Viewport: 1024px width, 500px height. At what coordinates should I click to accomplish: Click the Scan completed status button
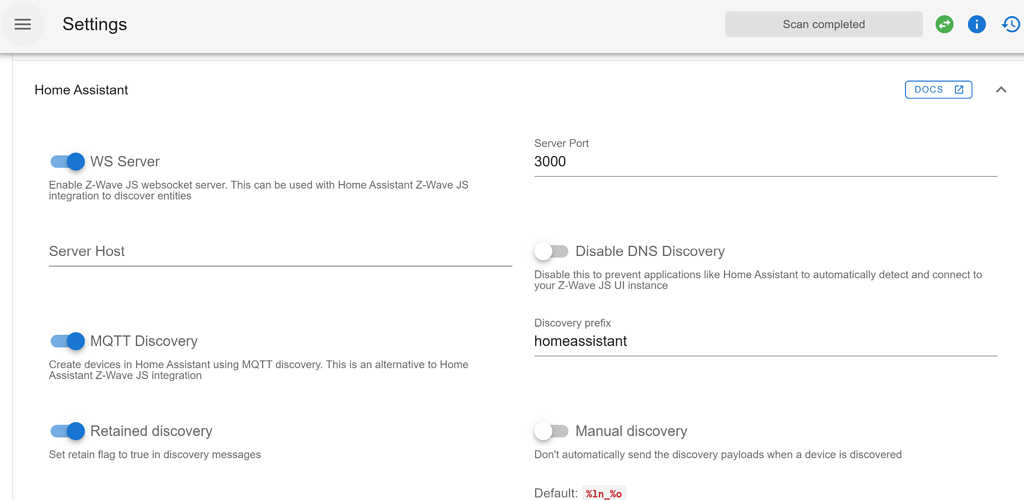[x=823, y=24]
